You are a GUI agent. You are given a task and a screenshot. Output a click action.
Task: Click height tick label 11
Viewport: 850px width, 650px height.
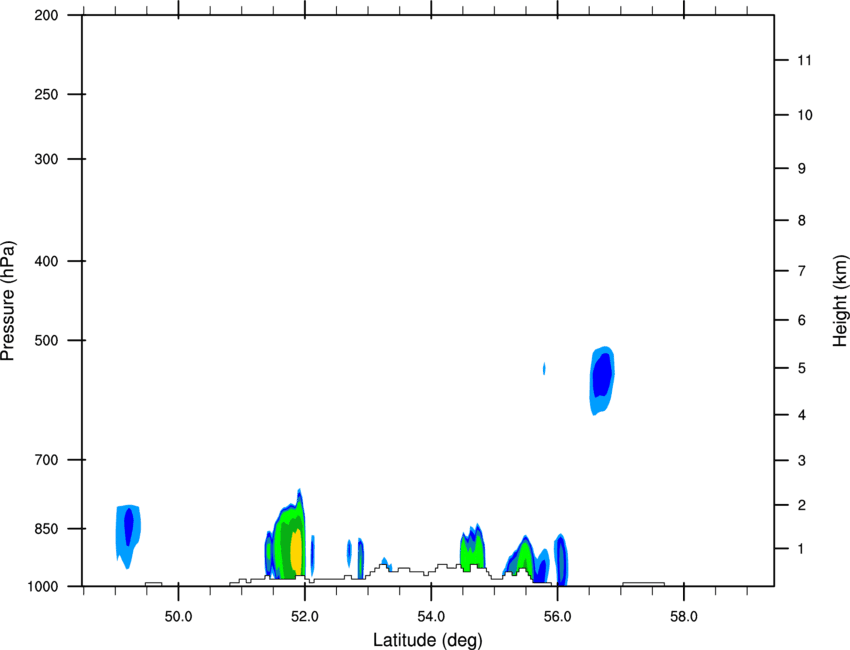pyautogui.click(x=804, y=60)
